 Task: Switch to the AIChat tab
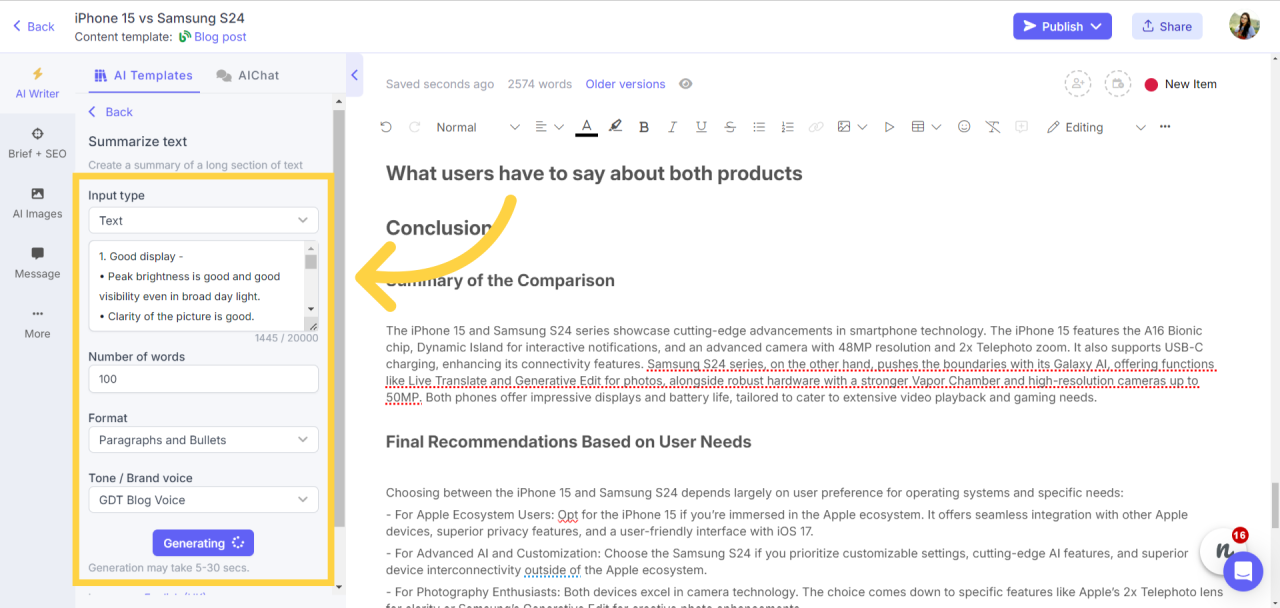247,74
